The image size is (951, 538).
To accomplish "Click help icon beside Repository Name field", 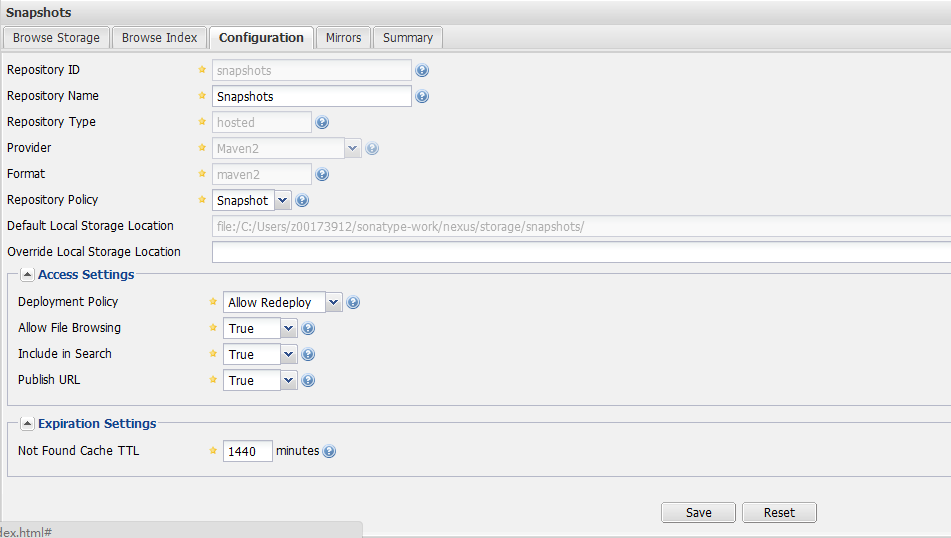I will tap(422, 97).
